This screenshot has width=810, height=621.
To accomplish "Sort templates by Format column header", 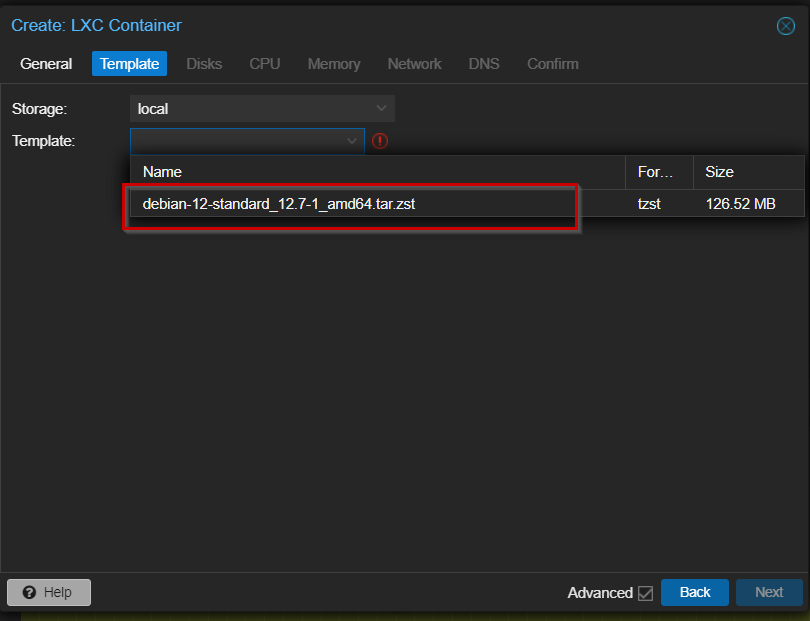I will (x=659, y=172).
